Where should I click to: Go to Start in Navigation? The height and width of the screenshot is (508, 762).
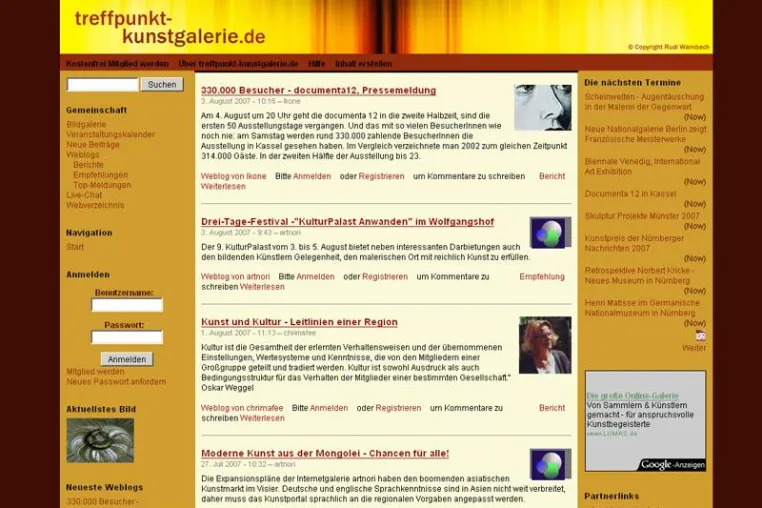tap(75, 247)
